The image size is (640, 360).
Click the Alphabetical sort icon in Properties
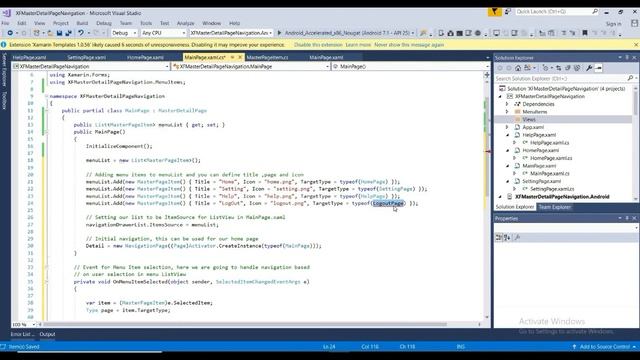[x=507, y=237]
